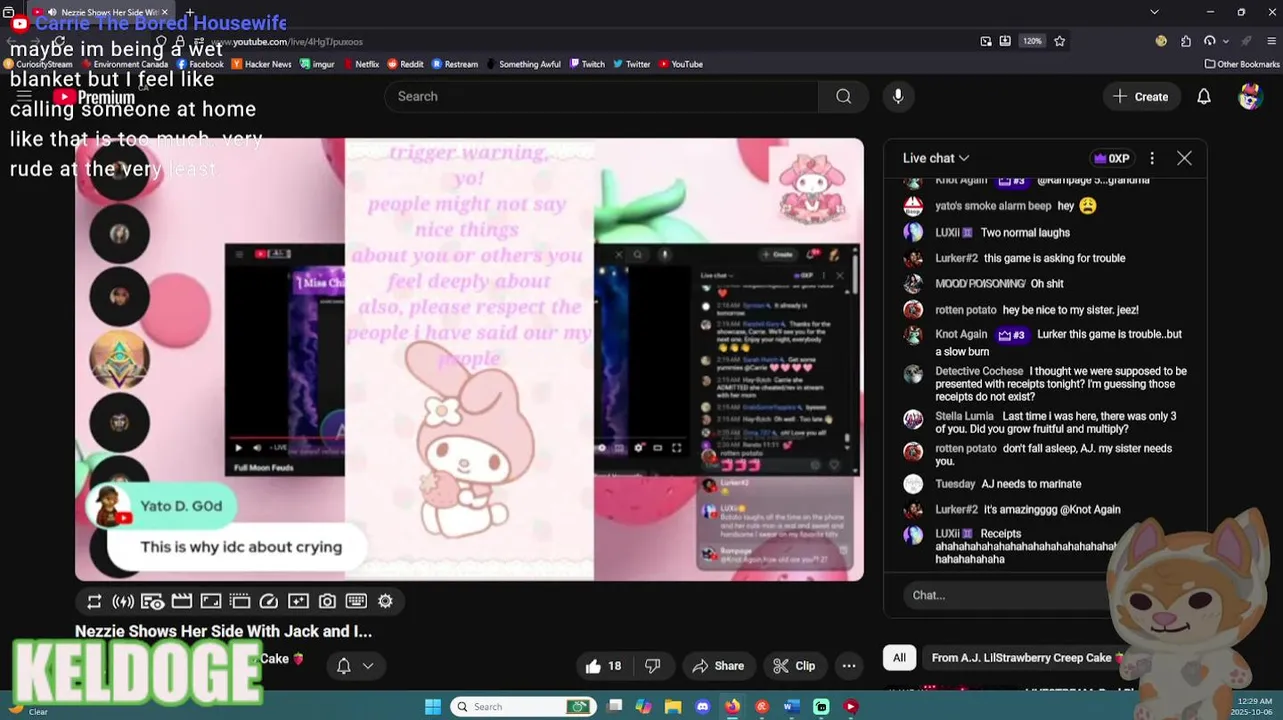Click the expand-frame icon below player
The image size is (1283, 720).
tap(211, 601)
